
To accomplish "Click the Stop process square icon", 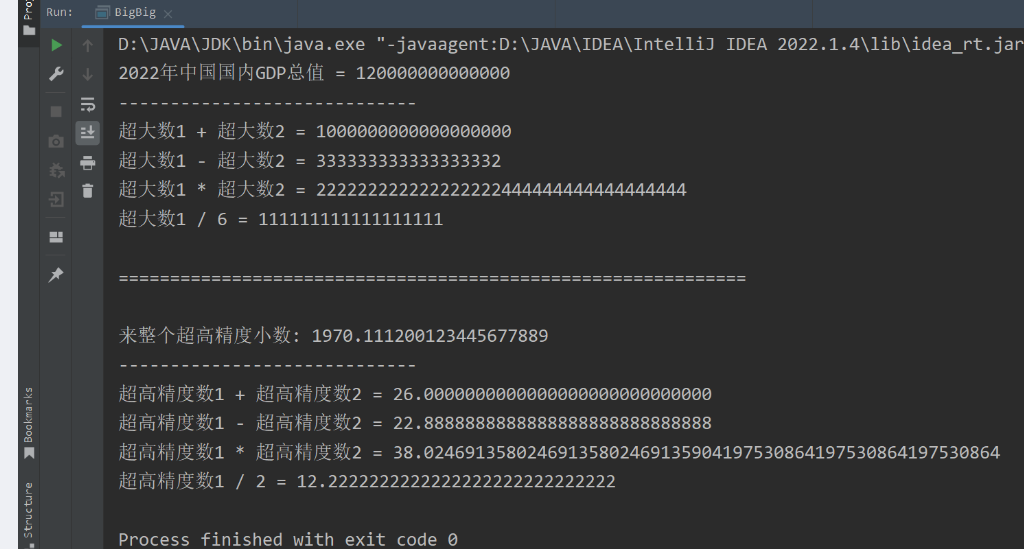I will [56, 112].
